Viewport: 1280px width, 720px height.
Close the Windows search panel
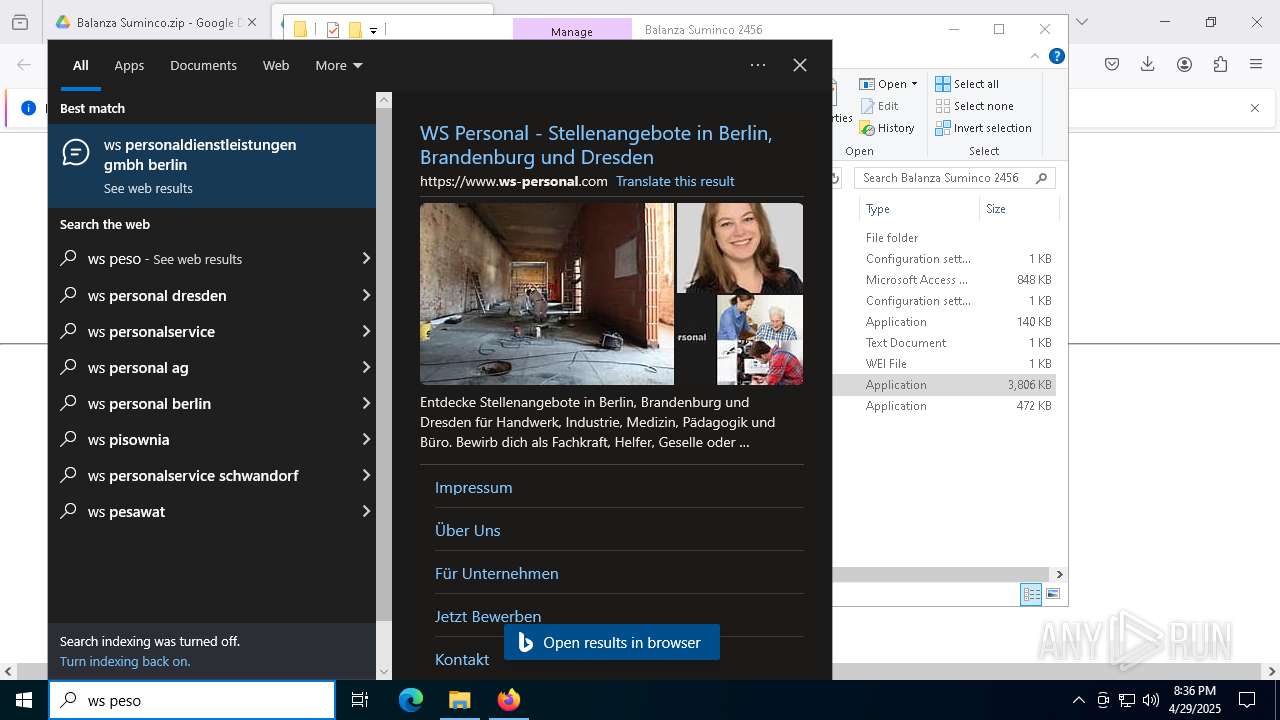click(x=800, y=65)
